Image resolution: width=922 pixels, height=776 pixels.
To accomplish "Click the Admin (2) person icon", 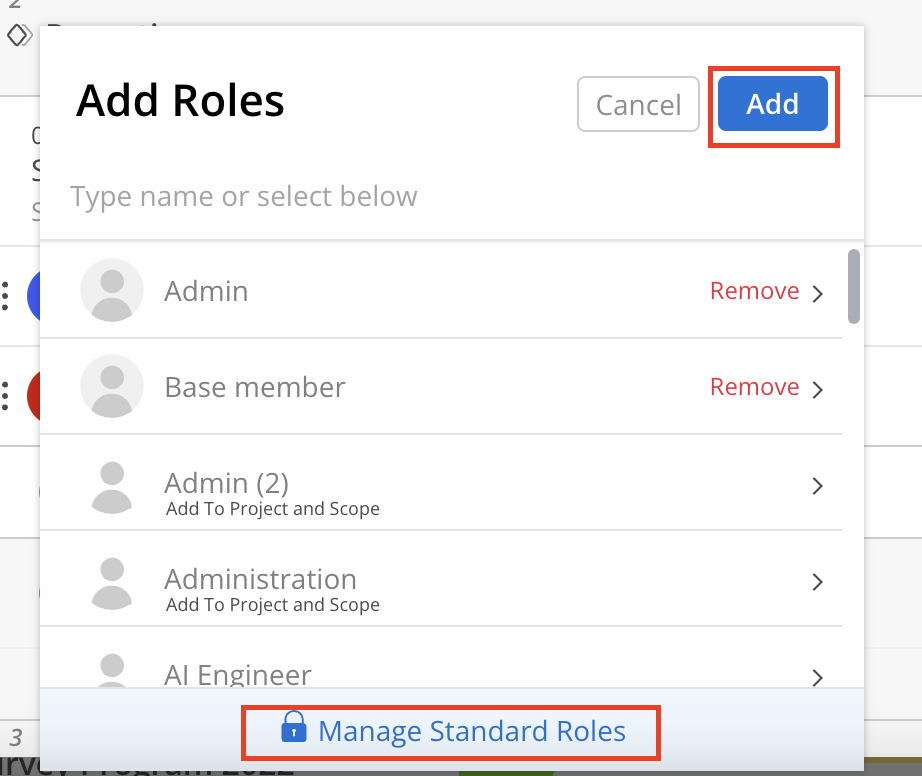I will click(x=112, y=487).
